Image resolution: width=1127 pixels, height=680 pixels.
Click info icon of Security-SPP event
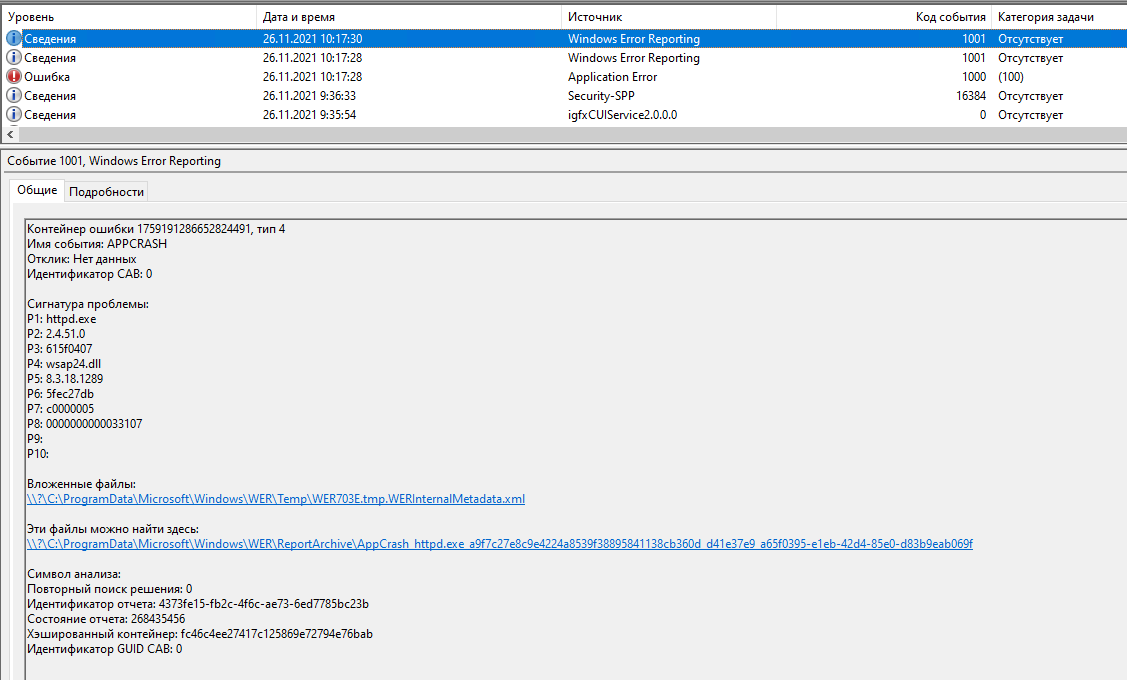pyautogui.click(x=14, y=96)
